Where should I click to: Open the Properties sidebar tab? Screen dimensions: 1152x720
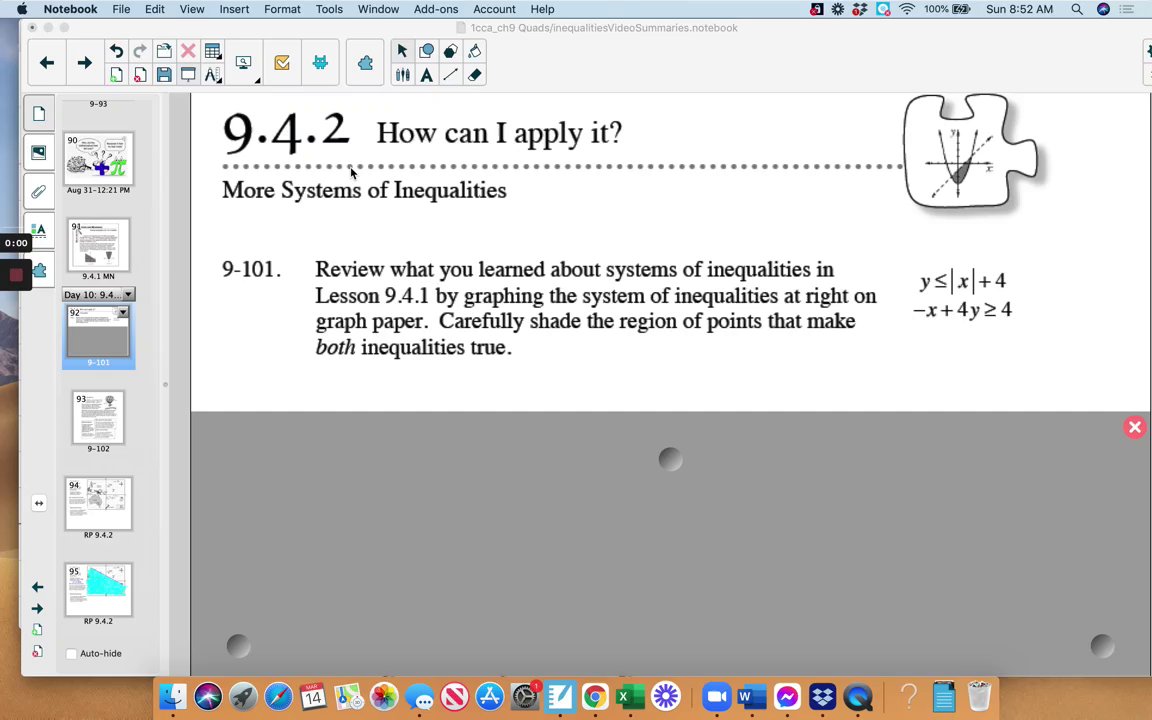point(39,231)
